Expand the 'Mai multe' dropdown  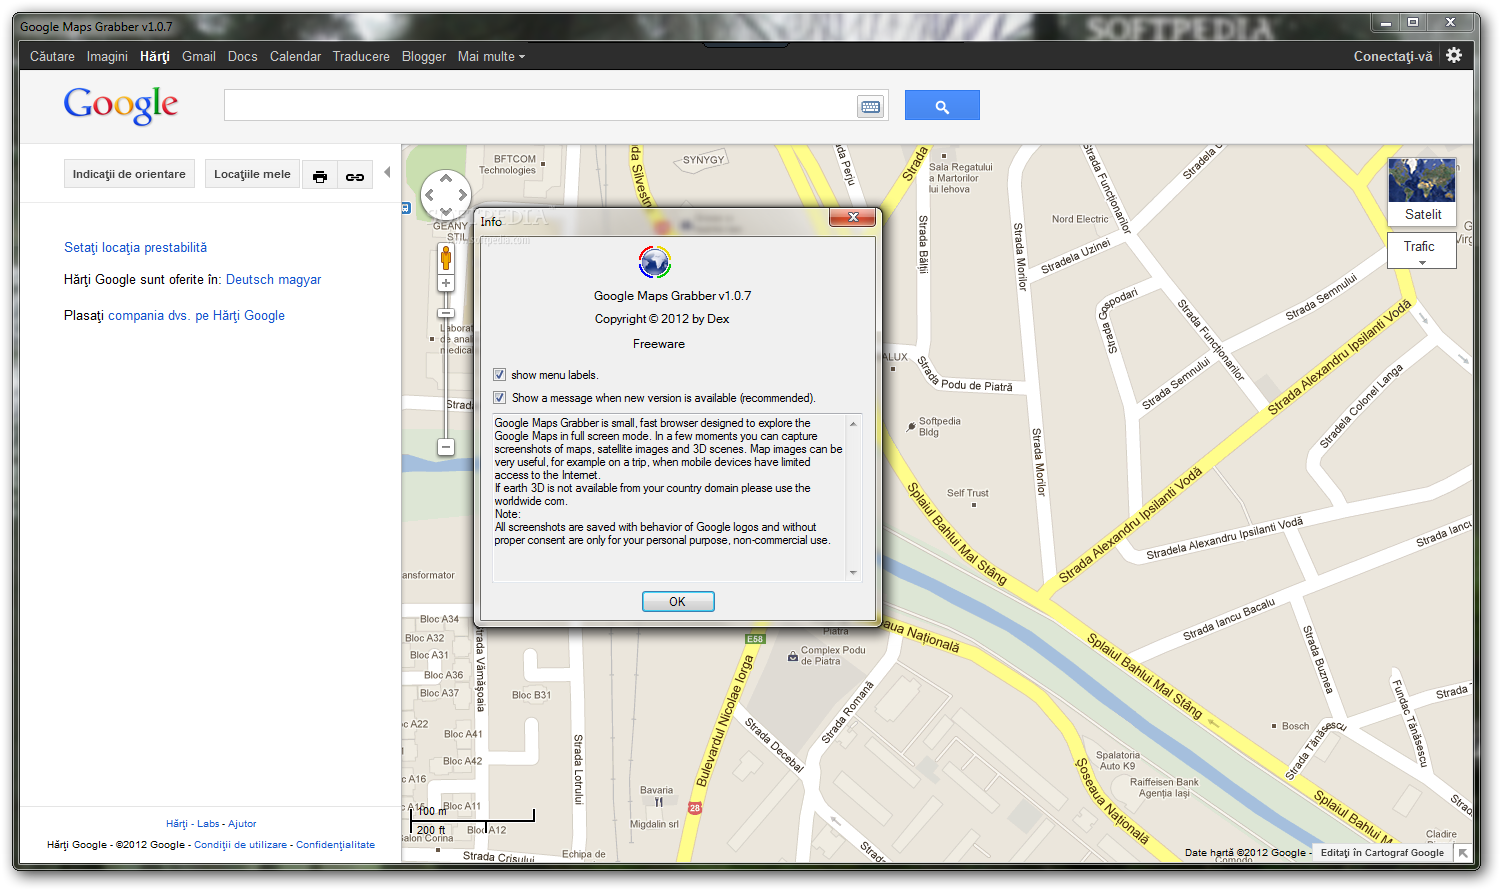[491, 56]
